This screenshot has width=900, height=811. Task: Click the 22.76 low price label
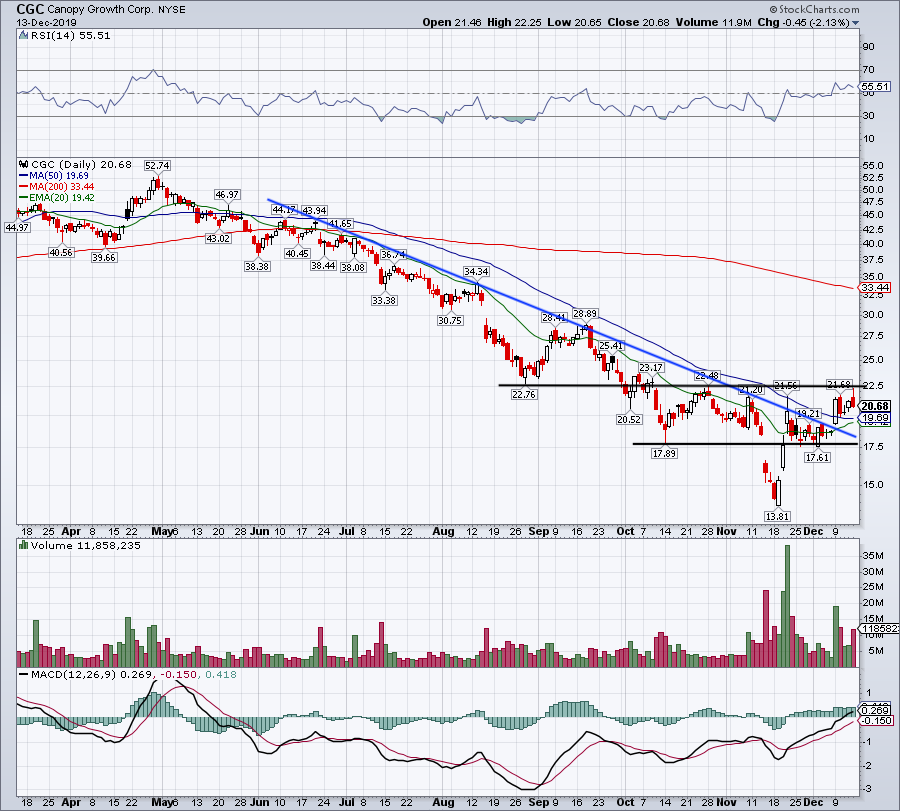(524, 395)
